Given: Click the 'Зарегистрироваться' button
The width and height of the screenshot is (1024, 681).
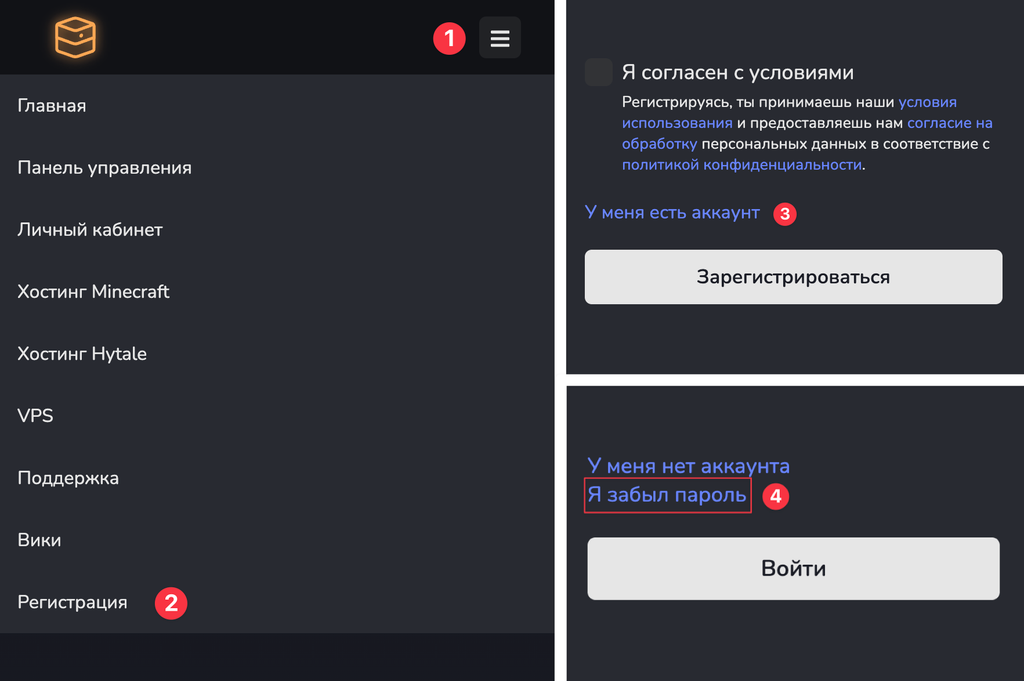Looking at the screenshot, I should tap(793, 277).
